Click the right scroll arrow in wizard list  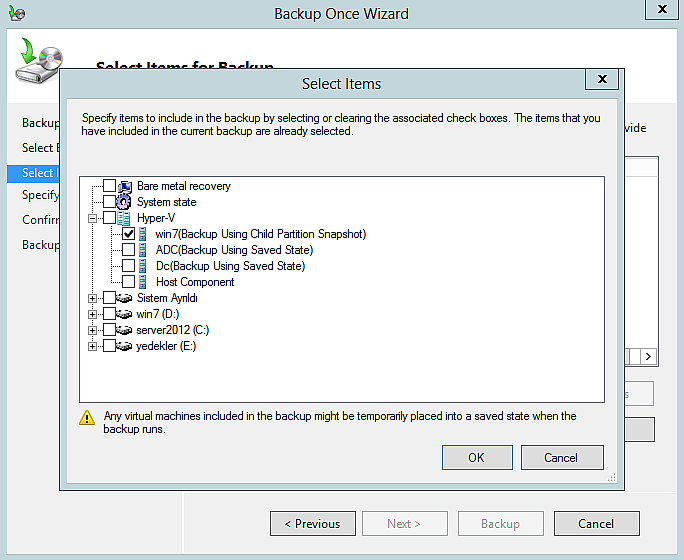click(x=648, y=356)
